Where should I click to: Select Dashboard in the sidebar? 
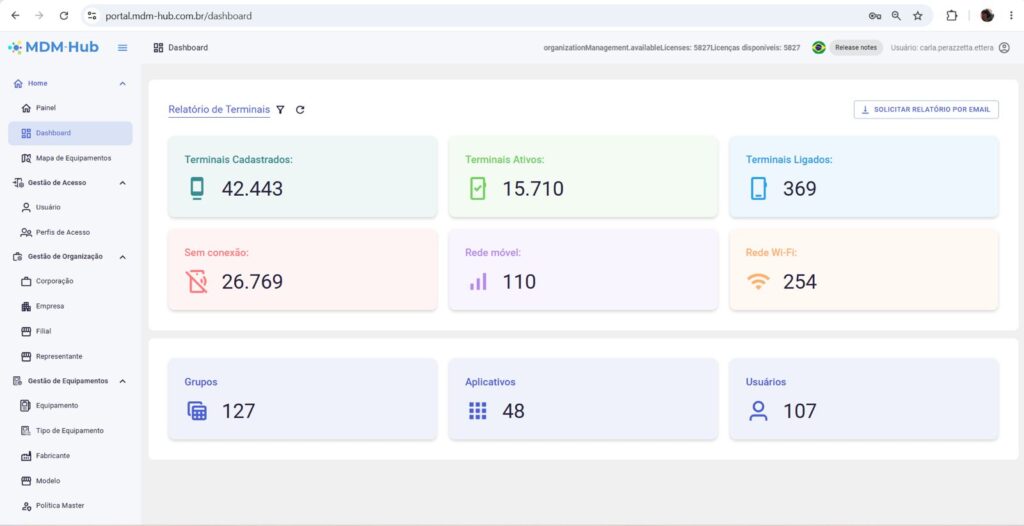pyautogui.click(x=71, y=133)
